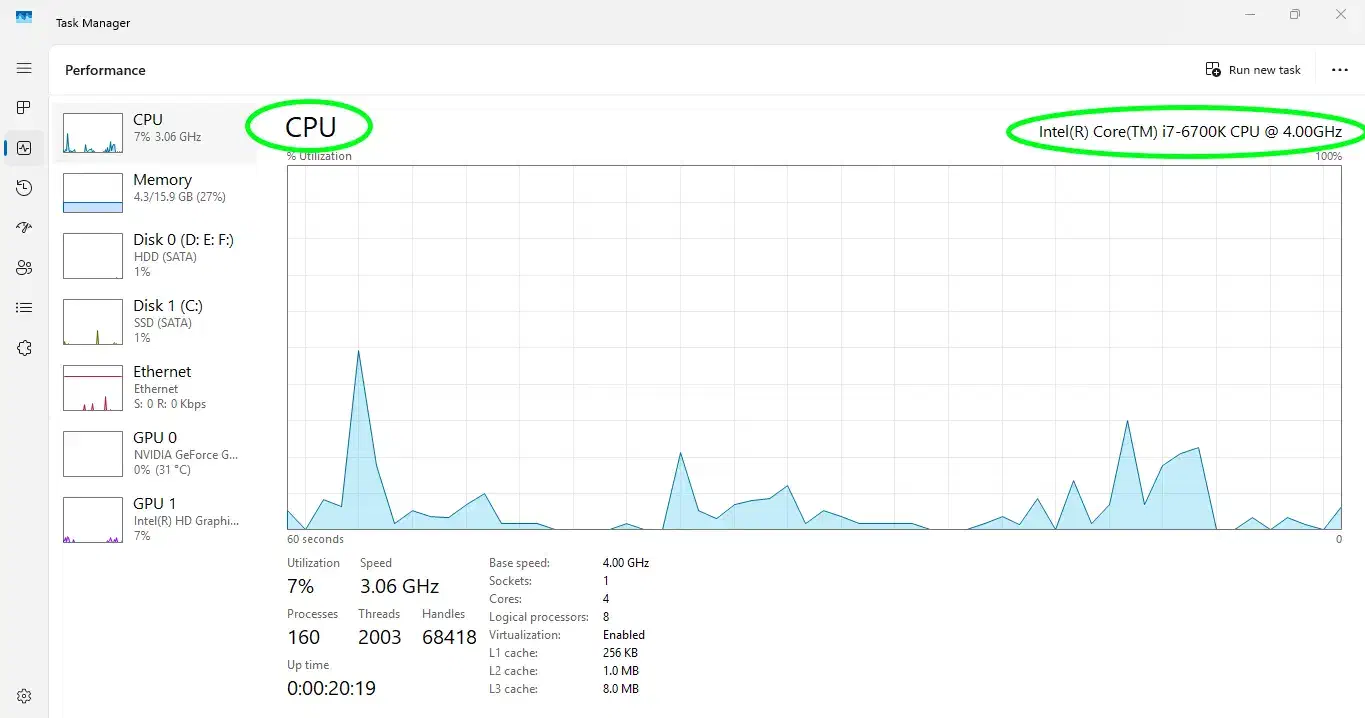Select GPU 0 NVIDIA GeForce entry

(154, 453)
